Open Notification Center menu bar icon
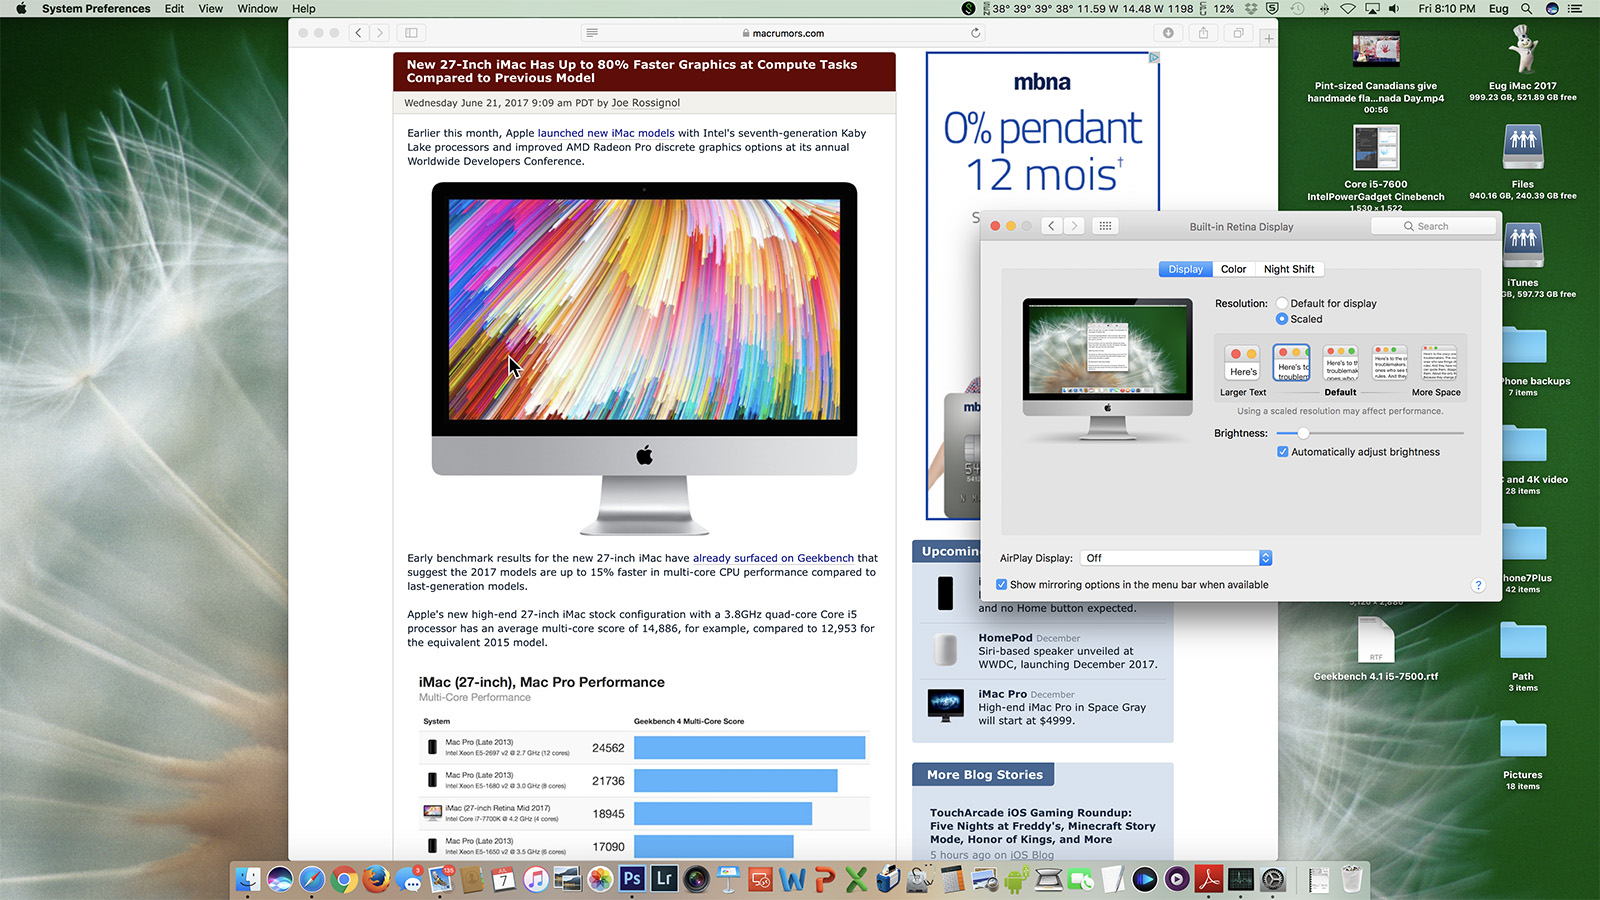The height and width of the screenshot is (900, 1600). (1576, 8)
